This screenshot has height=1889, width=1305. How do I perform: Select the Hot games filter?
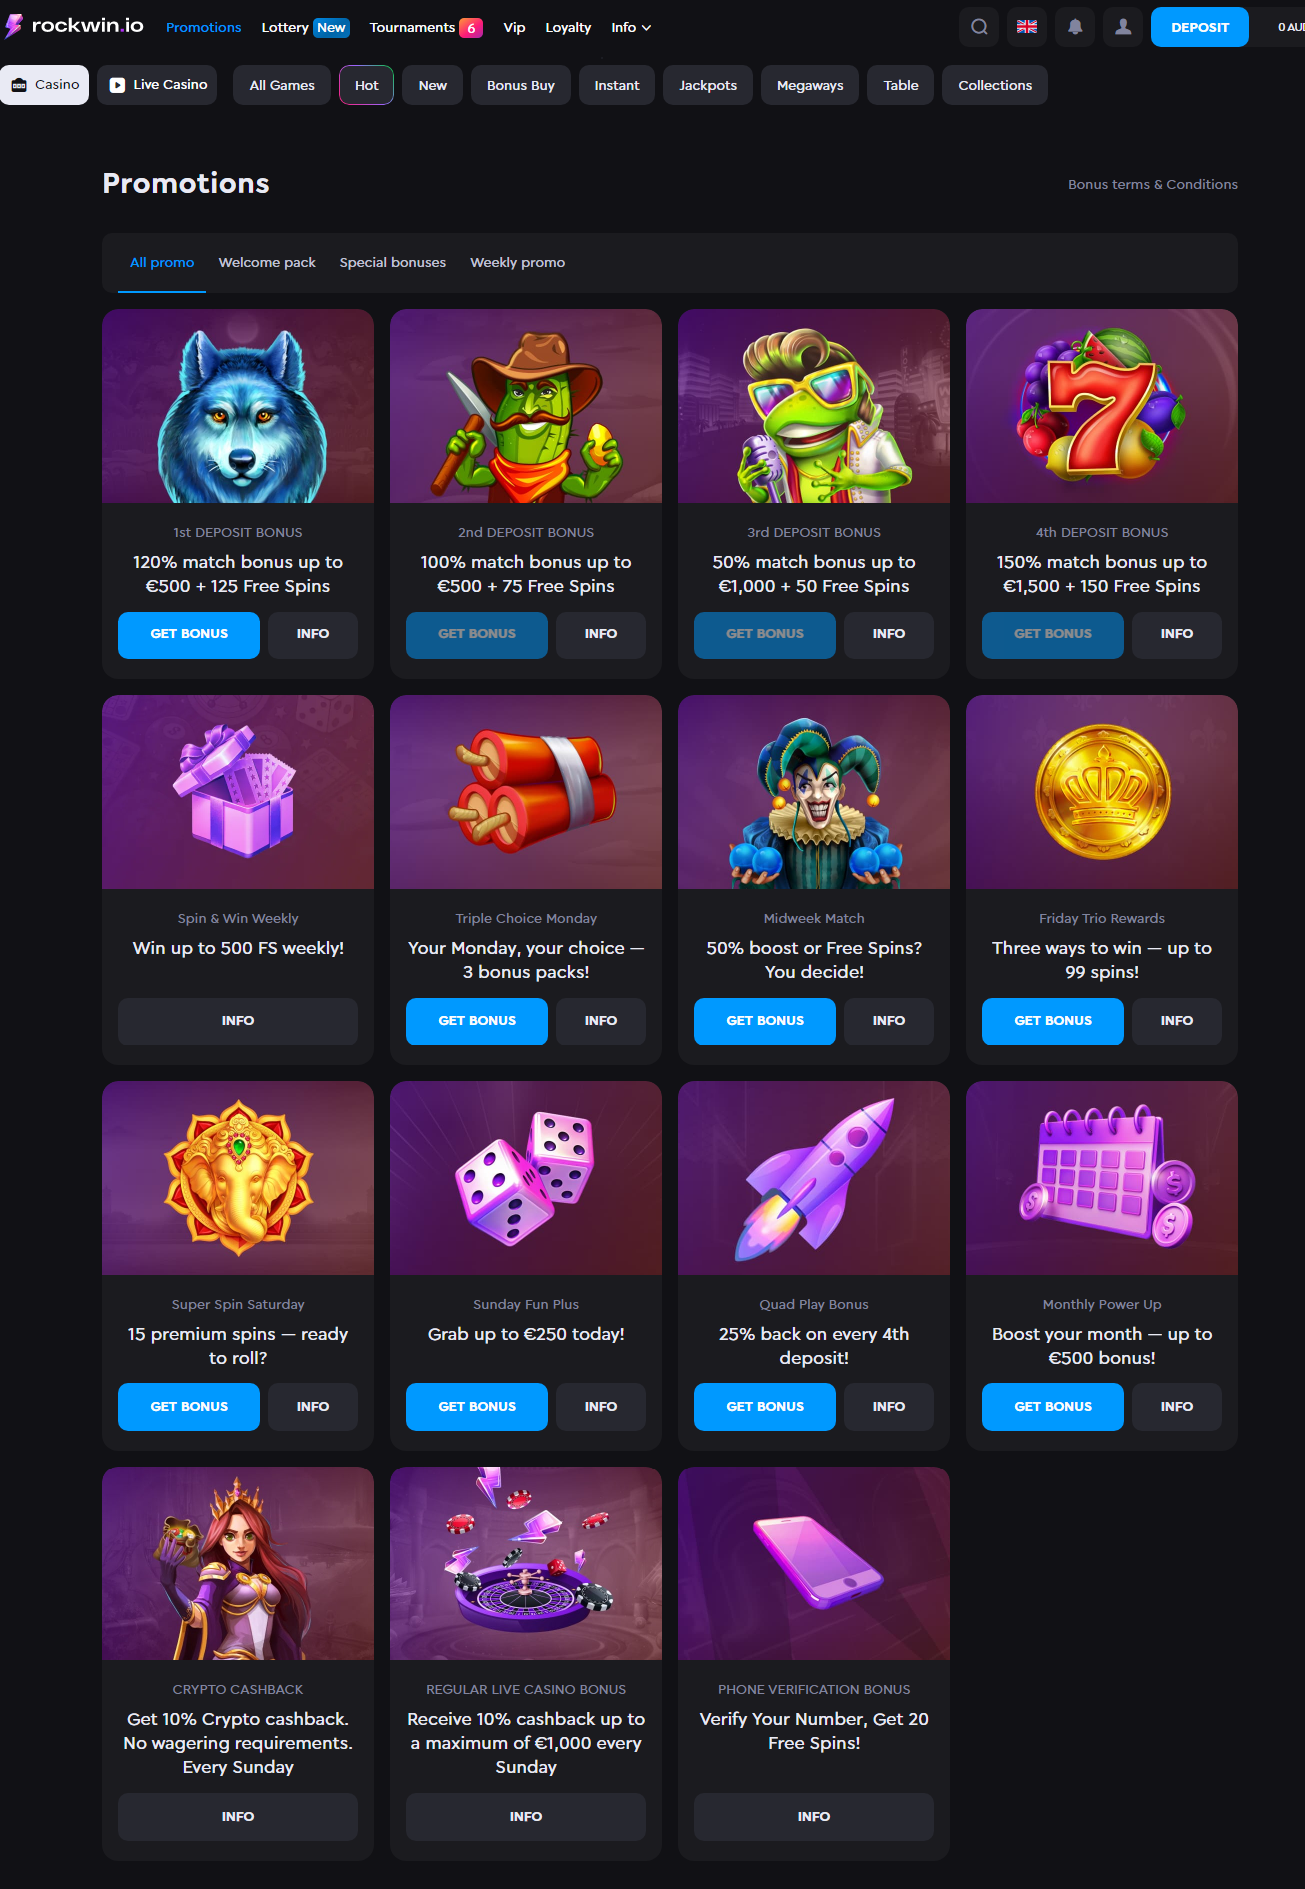pos(366,85)
